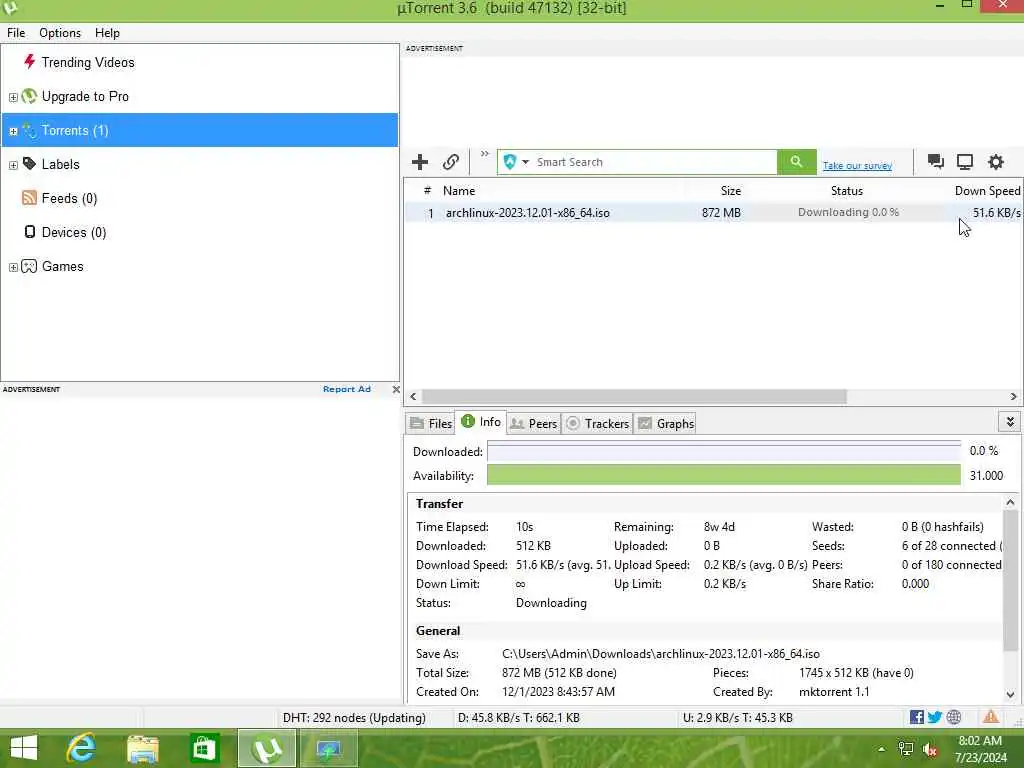The height and width of the screenshot is (768, 1024).
Task: Sort by the Status column header
Action: [x=846, y=191]
